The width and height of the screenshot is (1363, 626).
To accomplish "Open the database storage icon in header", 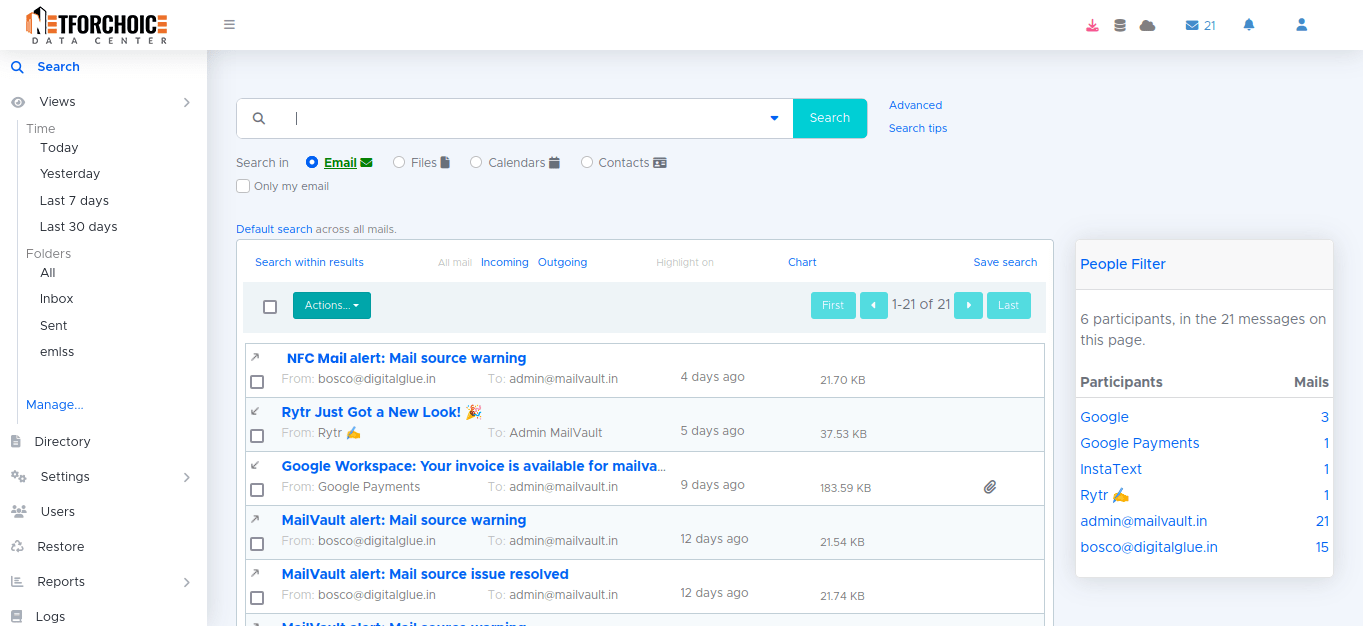I will pyautogui.click(x=1120, y=25).
